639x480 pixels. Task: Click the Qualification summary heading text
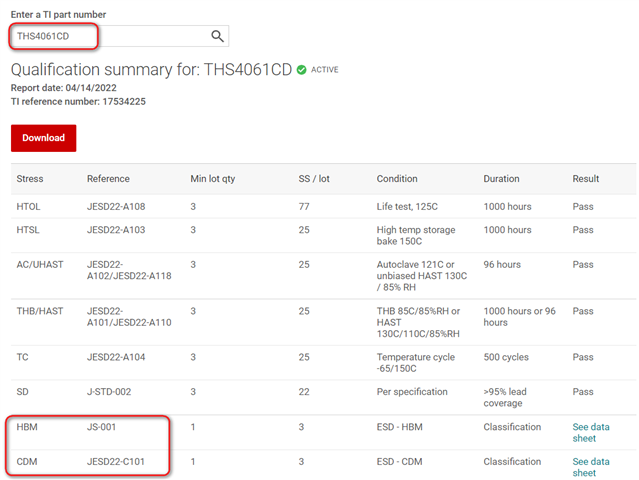coord(151,70)
